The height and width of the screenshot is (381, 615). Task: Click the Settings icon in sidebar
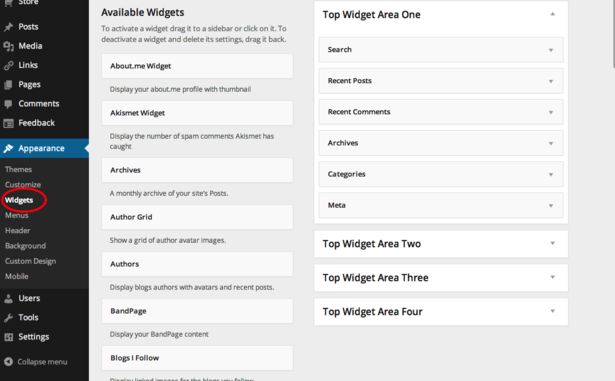pos(8,337)
